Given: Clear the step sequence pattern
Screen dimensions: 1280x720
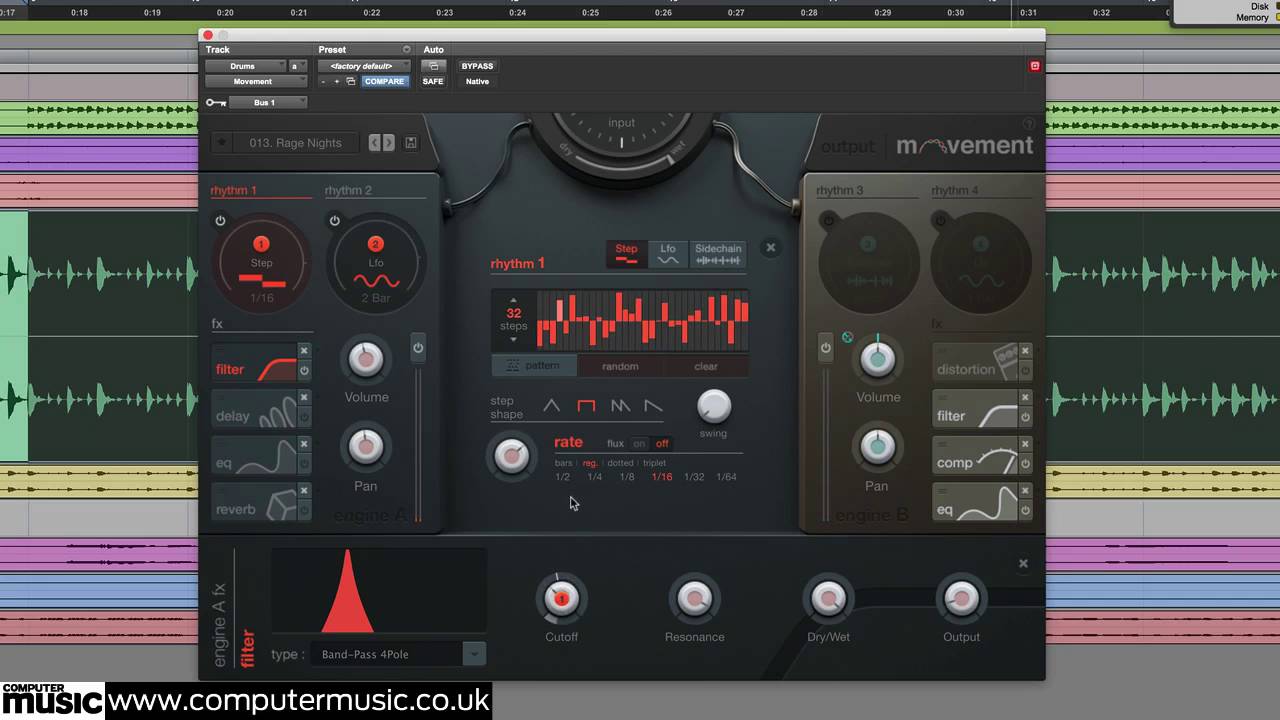Looking at the screenshot, I should click(706, 366).
